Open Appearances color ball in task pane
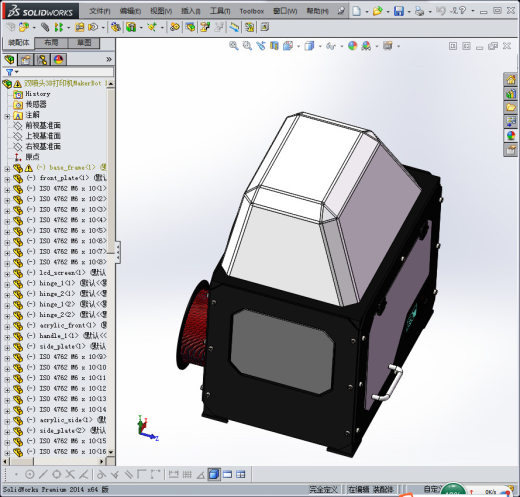The image size is (520, 497). [510, 135]
